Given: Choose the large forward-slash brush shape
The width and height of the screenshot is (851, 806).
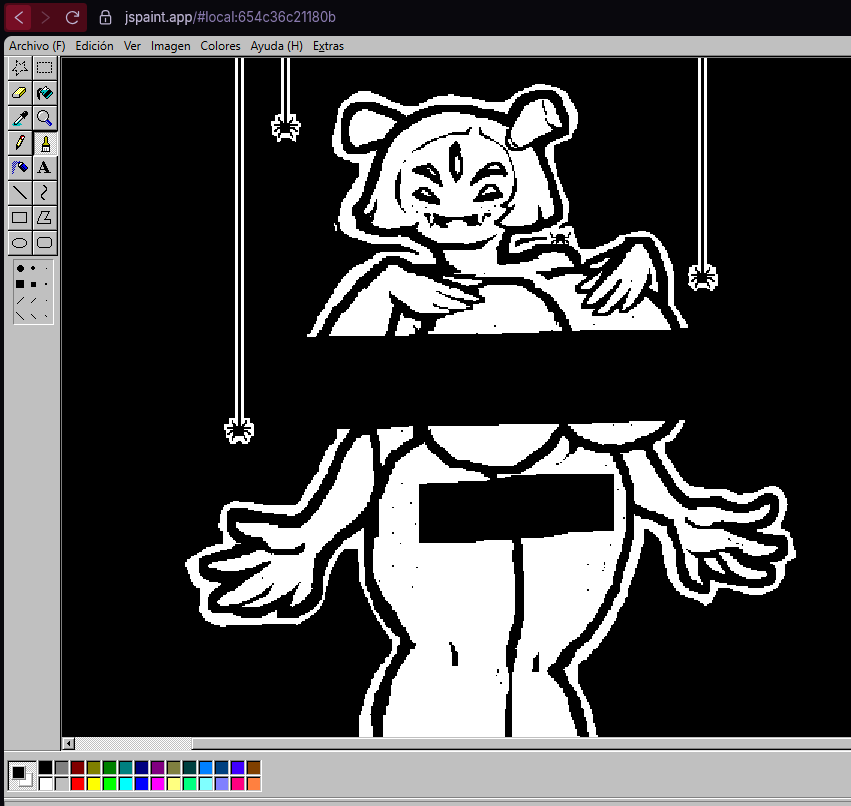Looking at the screenshot, I should coord(20,300).
